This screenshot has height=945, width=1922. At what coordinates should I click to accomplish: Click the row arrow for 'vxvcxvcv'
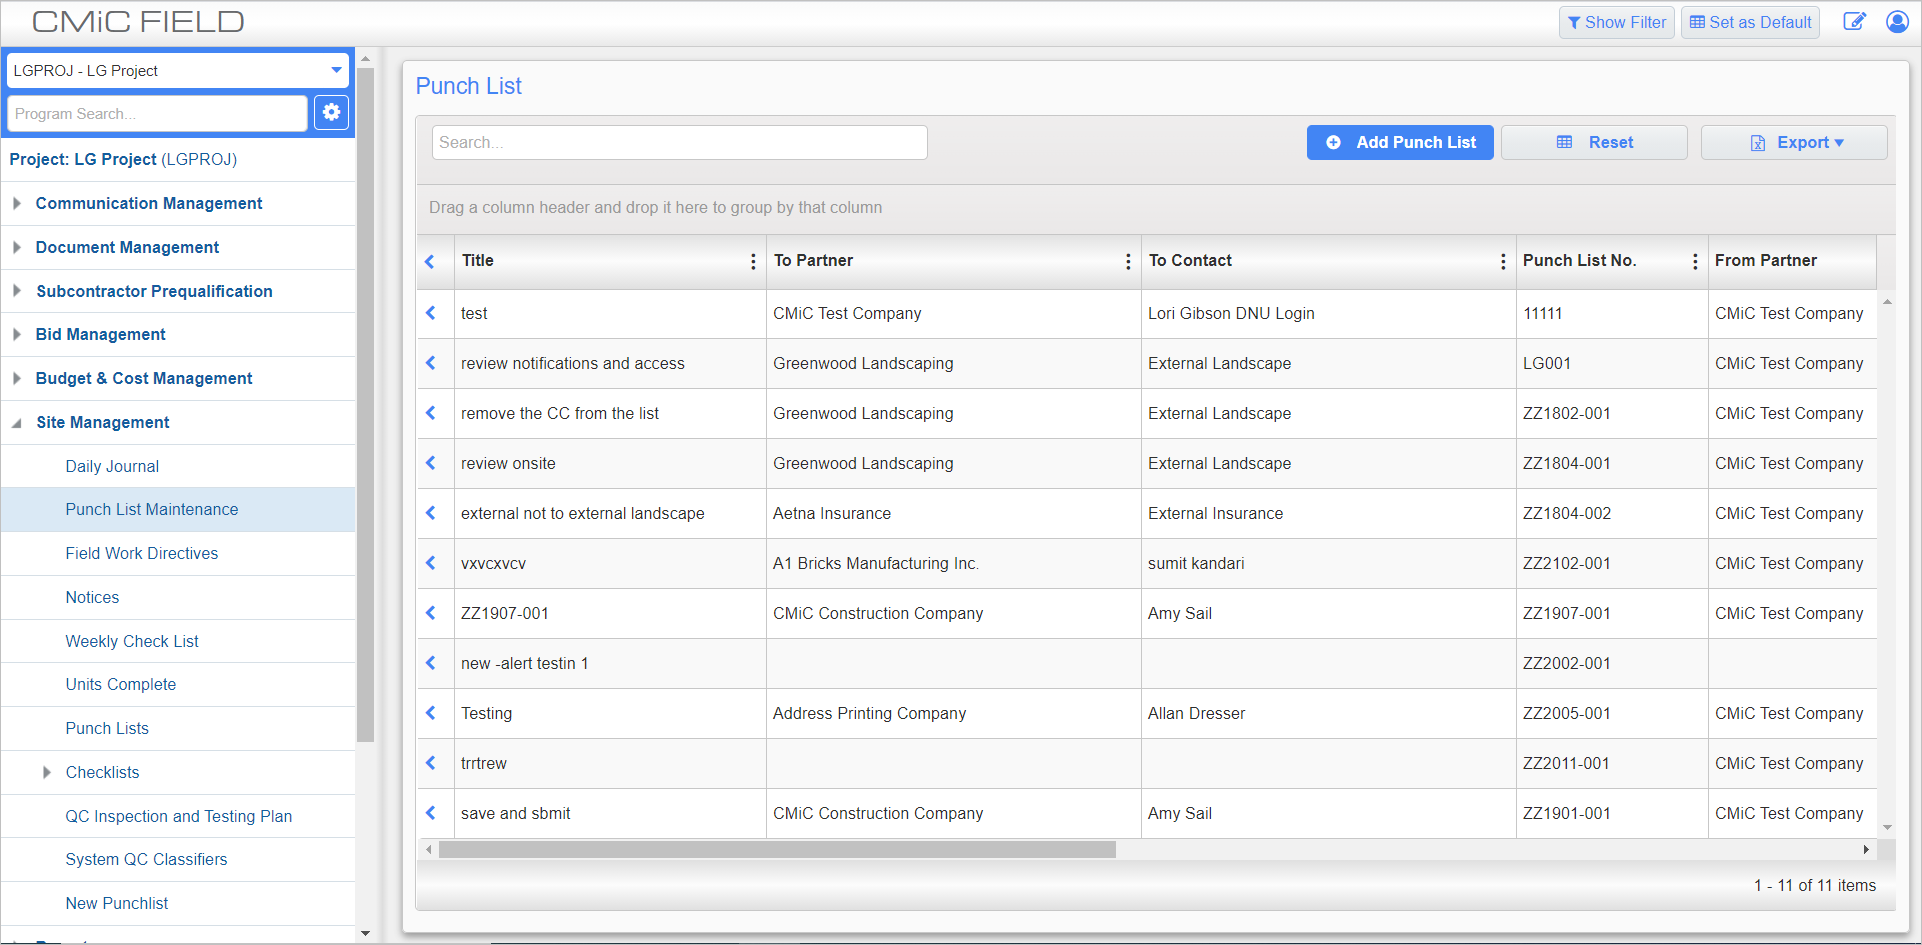(x=431, y=563)
